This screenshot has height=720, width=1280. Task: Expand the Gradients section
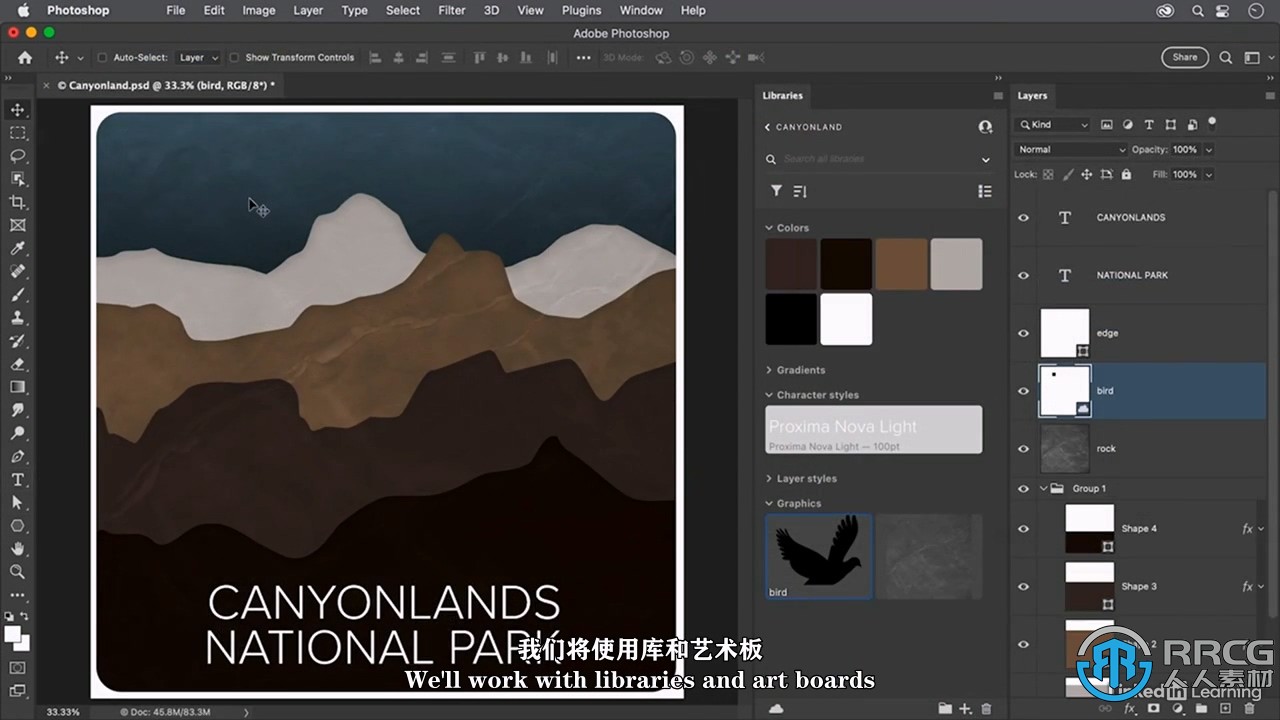(x=769, y=370)
